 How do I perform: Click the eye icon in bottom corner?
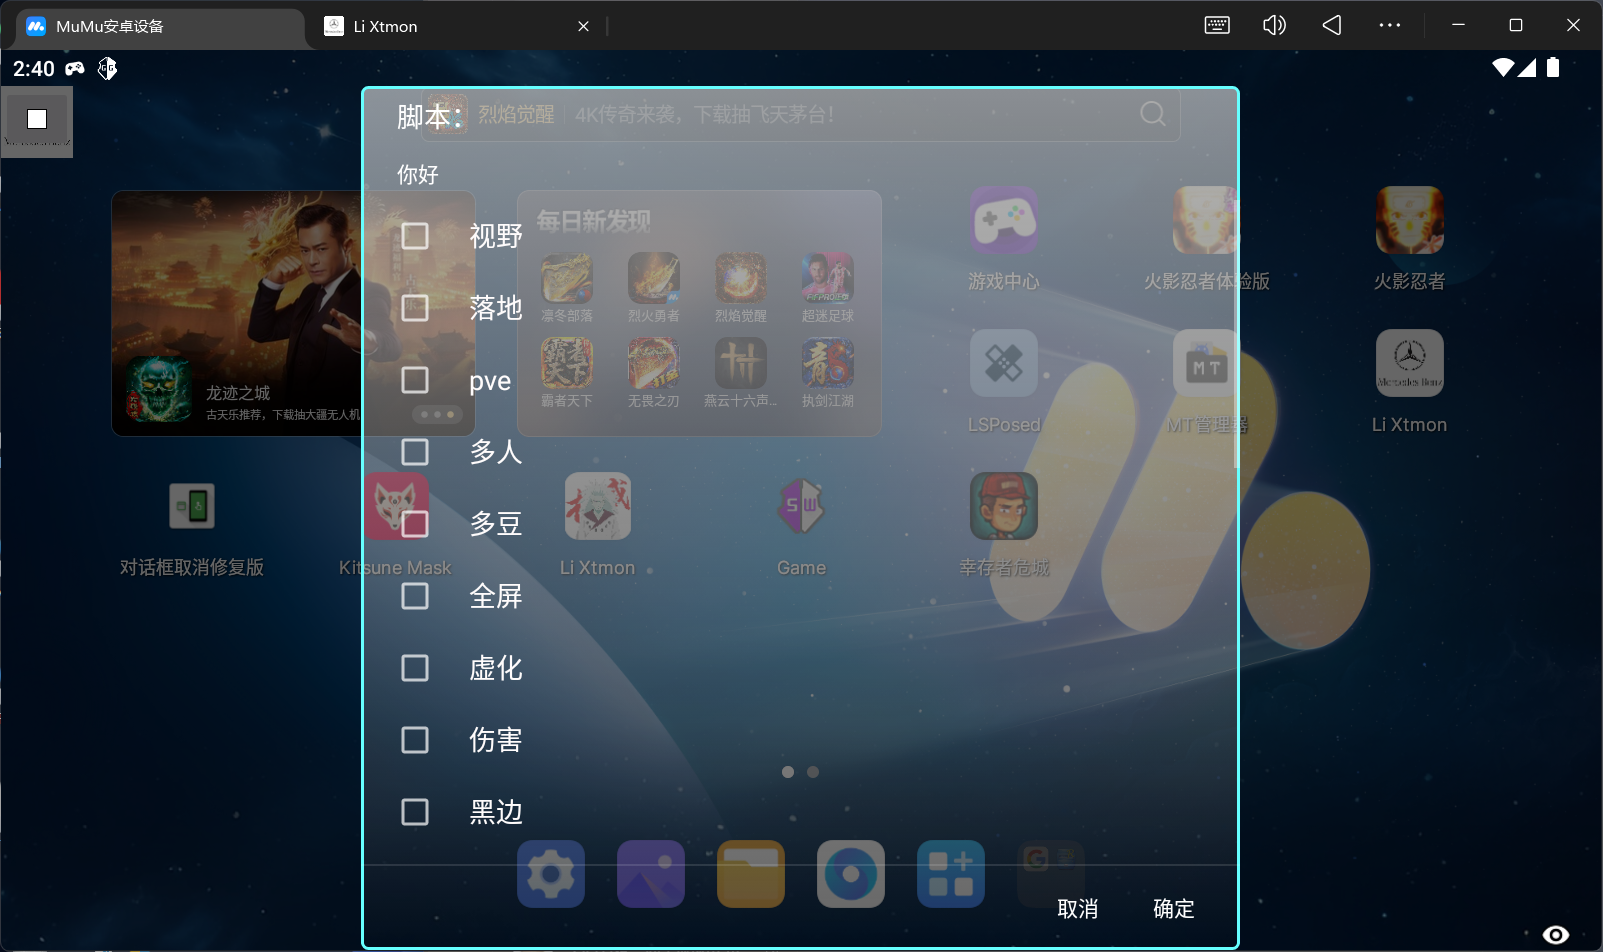[x=1555, y=934]
